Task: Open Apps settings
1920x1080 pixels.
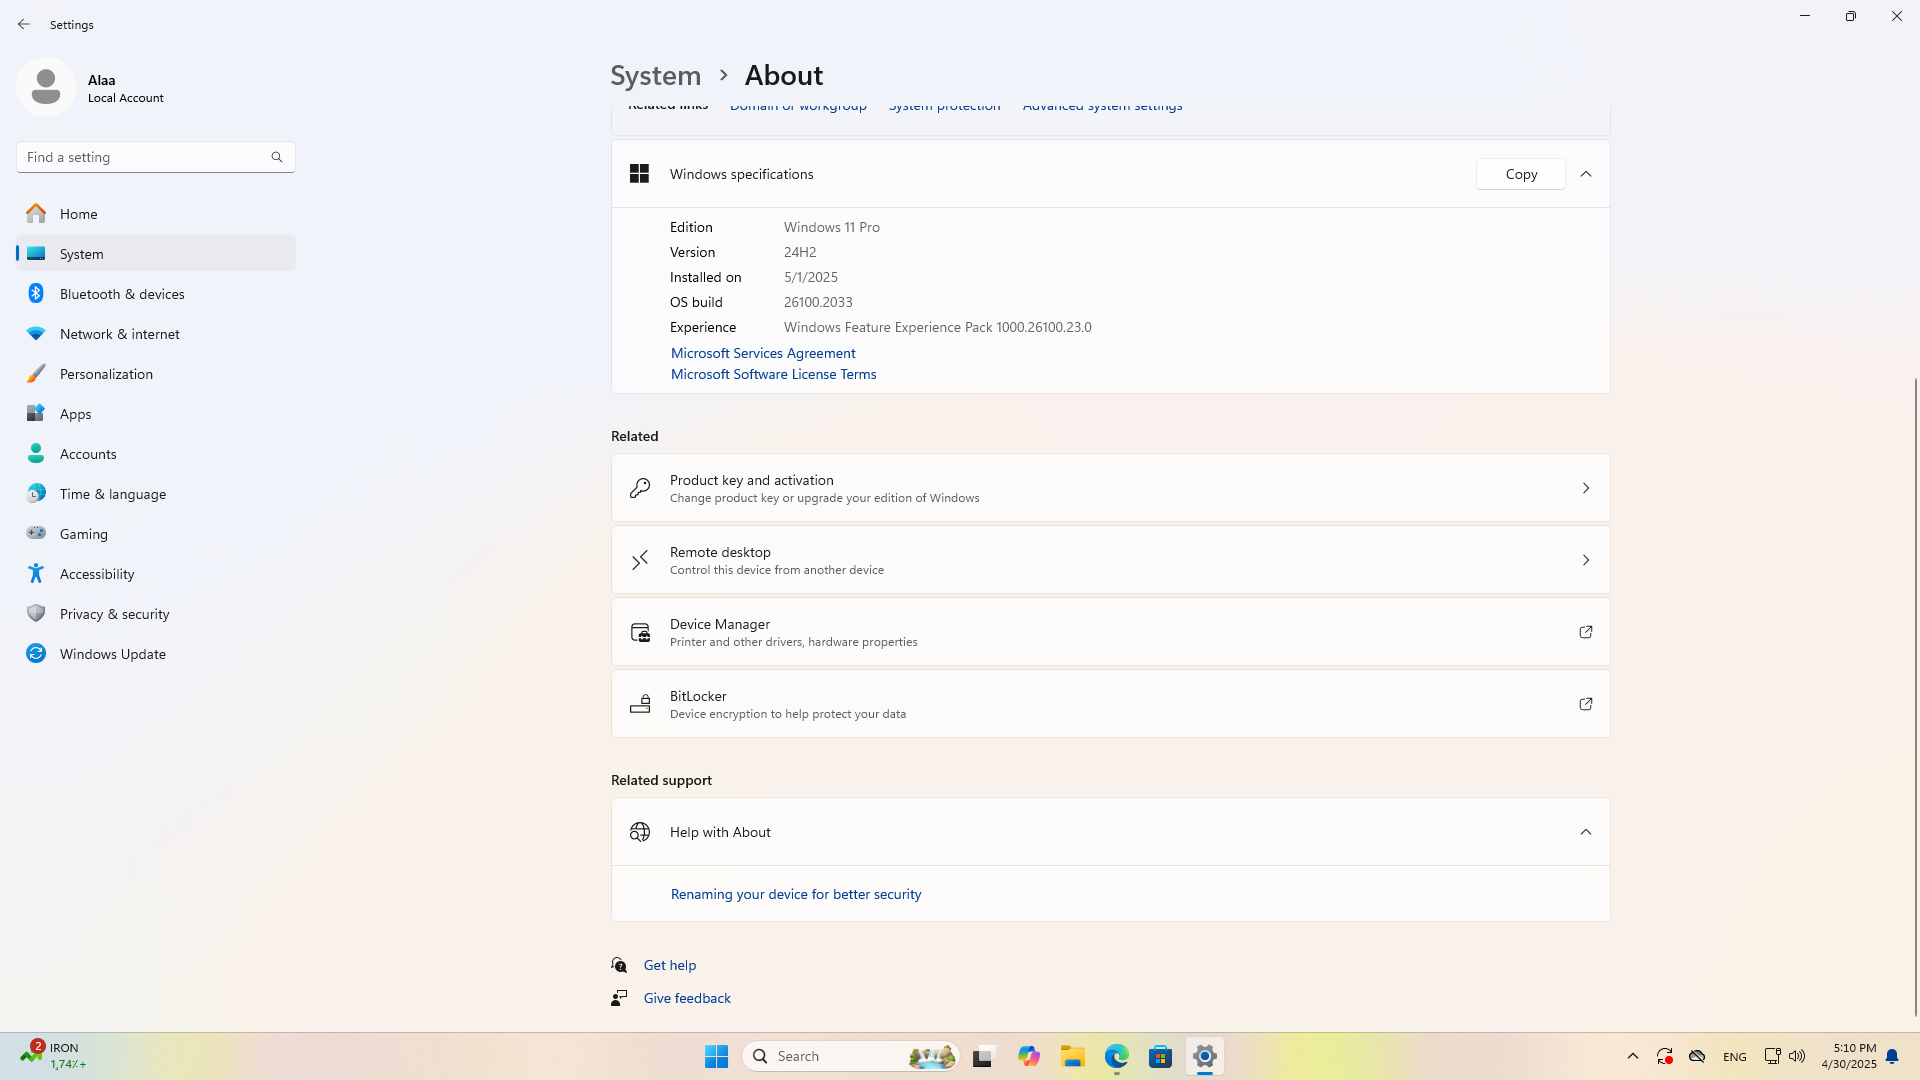Action: click(x=156, y=414)
